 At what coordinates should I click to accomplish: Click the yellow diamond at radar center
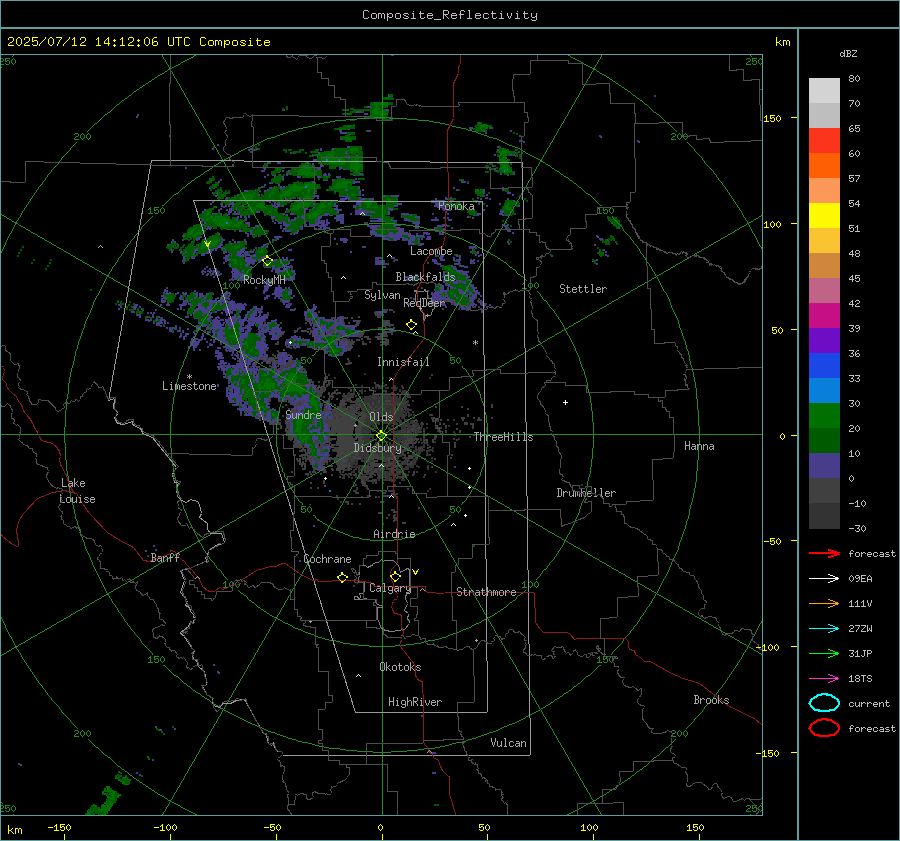[x=381, y=436]
